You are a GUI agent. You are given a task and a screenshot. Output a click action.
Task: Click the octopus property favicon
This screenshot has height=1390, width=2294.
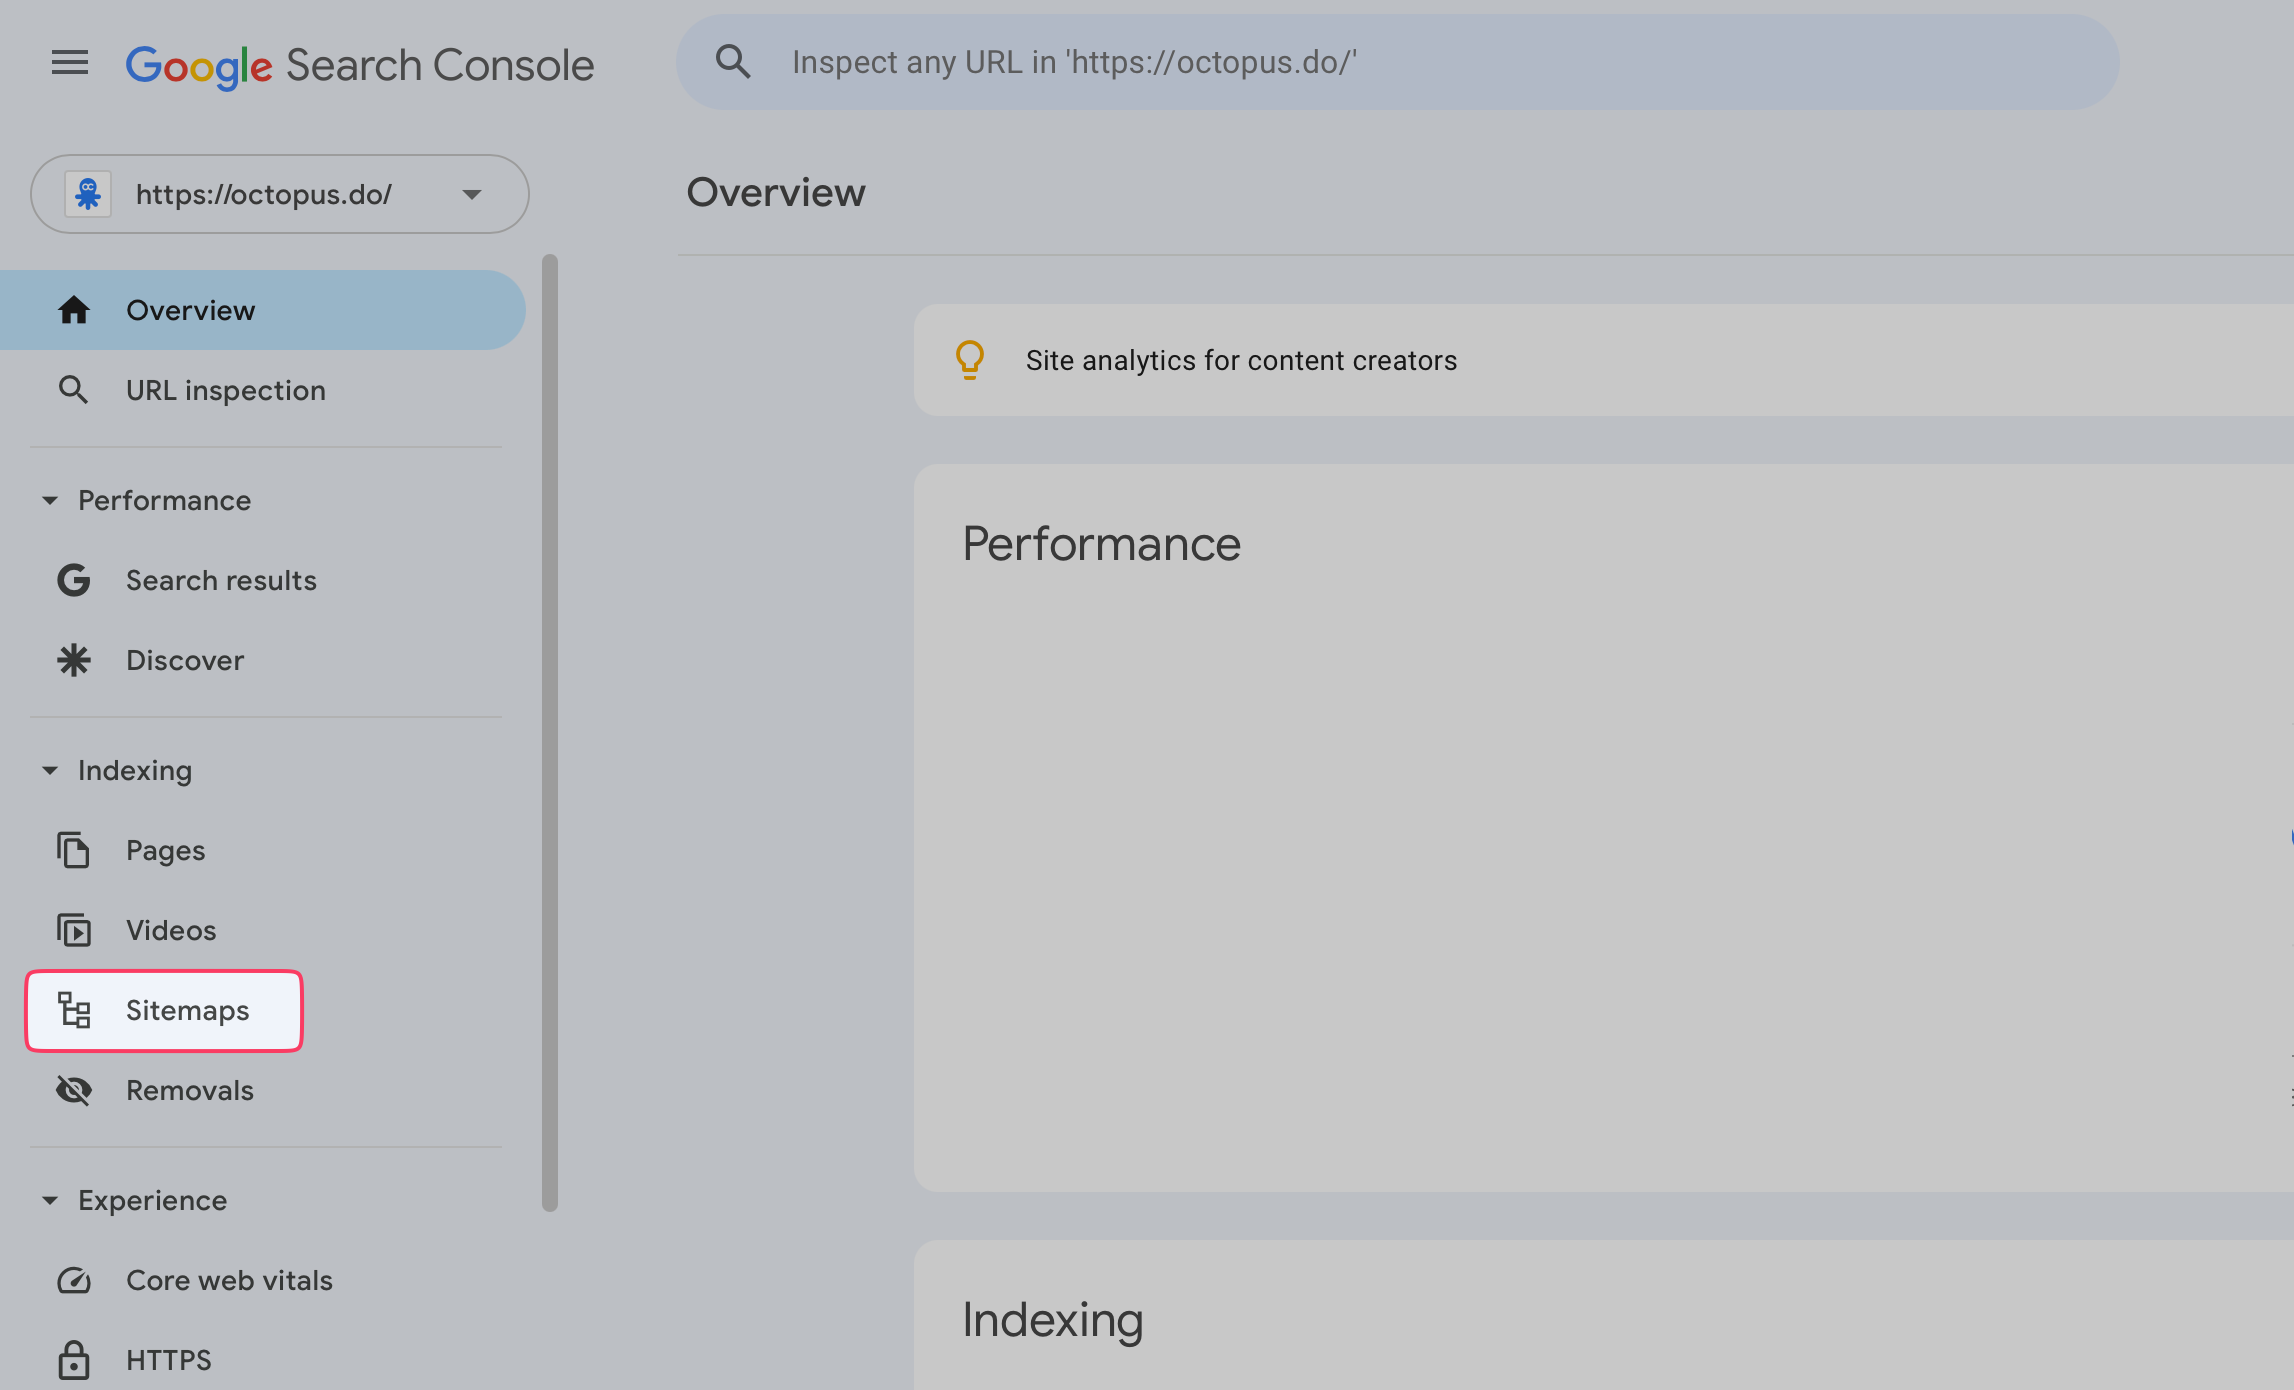click(x=88, y=194)
